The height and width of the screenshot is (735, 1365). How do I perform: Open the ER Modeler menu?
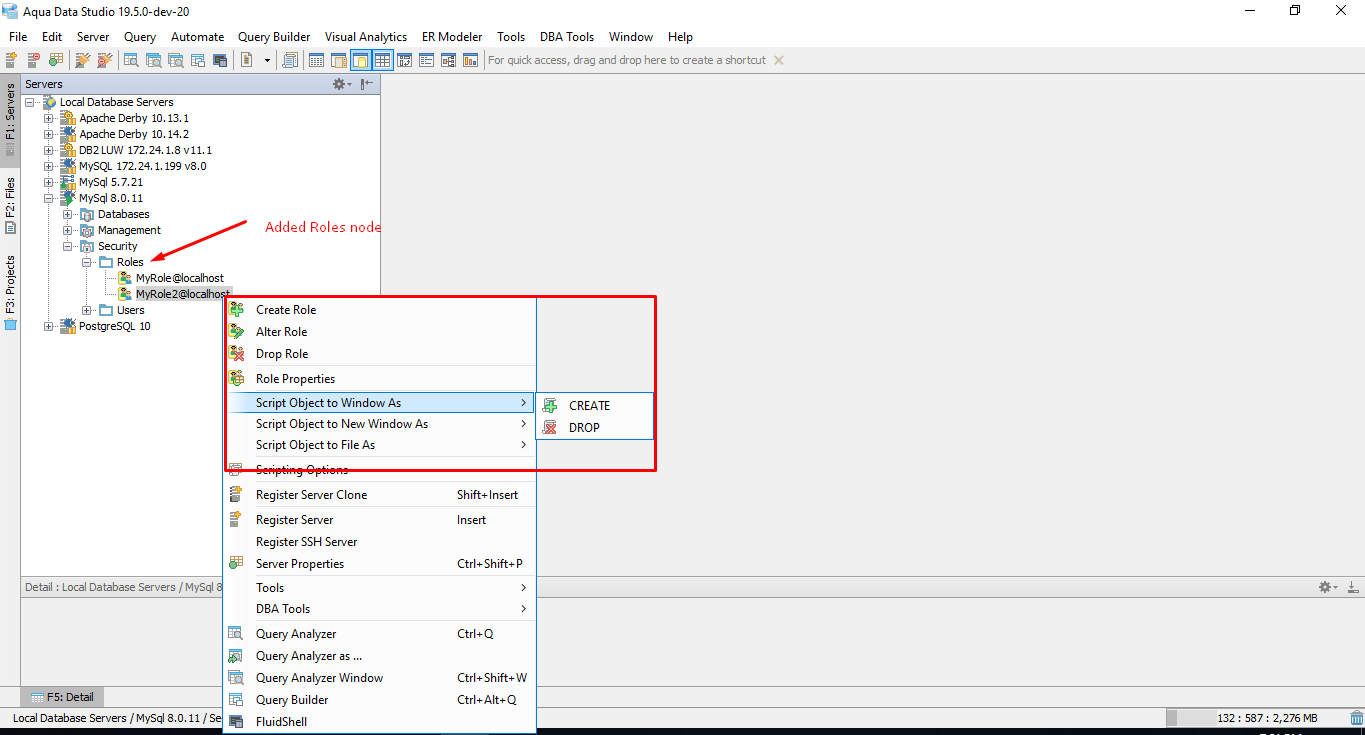coord(452,37)
